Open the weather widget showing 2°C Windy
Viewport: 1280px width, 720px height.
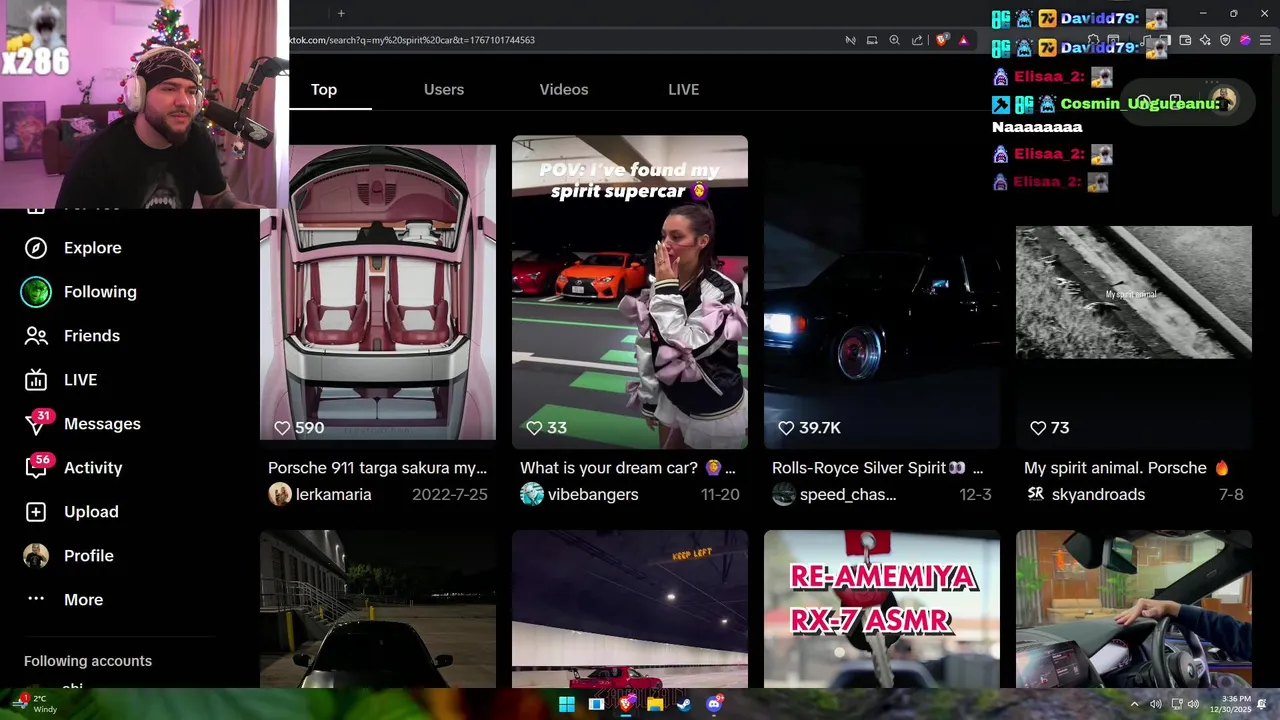33,704
